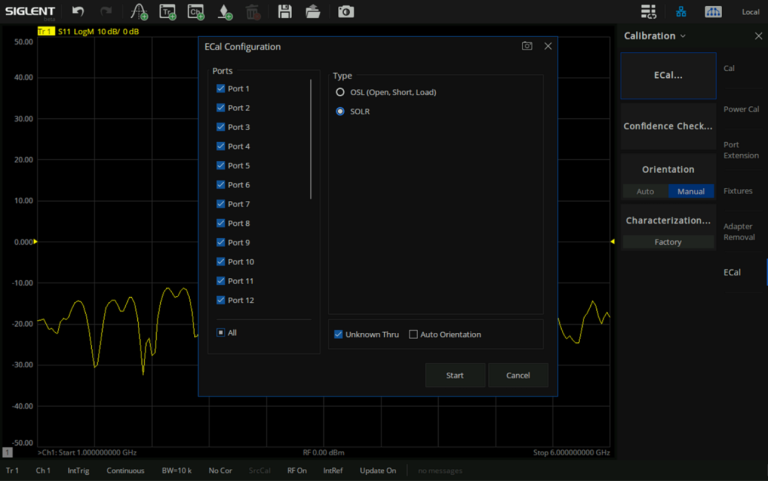Capture the ECal Configuration dialog with its camera icon
This screenshot has width=768, height=481.
coord(527,46)
